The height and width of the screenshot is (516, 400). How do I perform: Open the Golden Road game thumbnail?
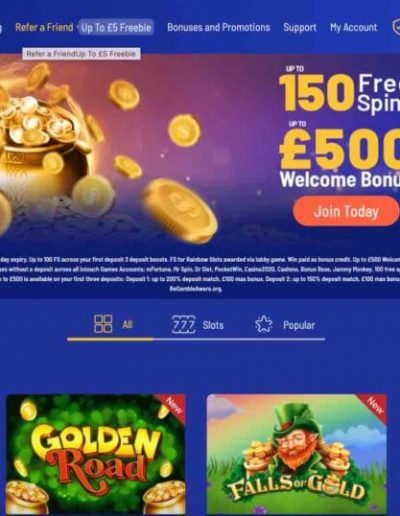pos(96,454)
